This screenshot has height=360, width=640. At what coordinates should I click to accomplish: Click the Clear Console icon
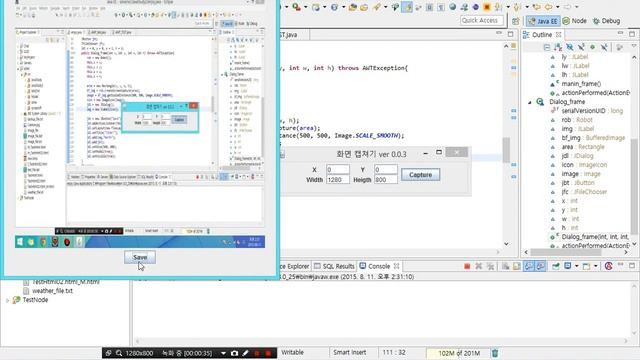[505, 266]
